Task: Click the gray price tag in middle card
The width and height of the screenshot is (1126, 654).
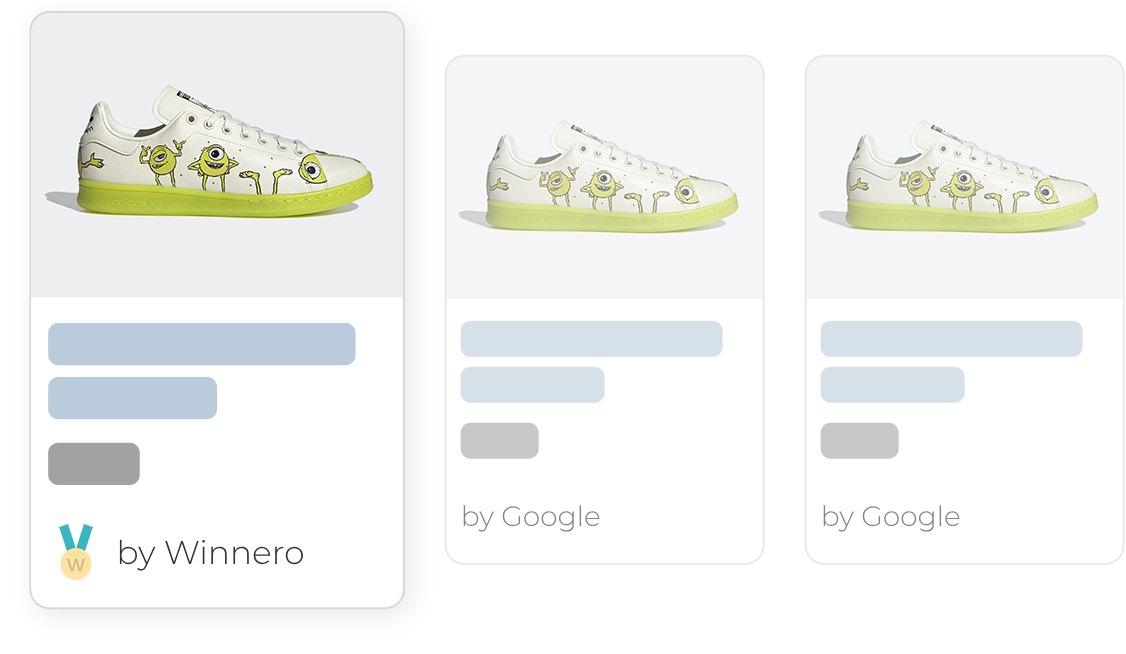Action: [499, 441]
